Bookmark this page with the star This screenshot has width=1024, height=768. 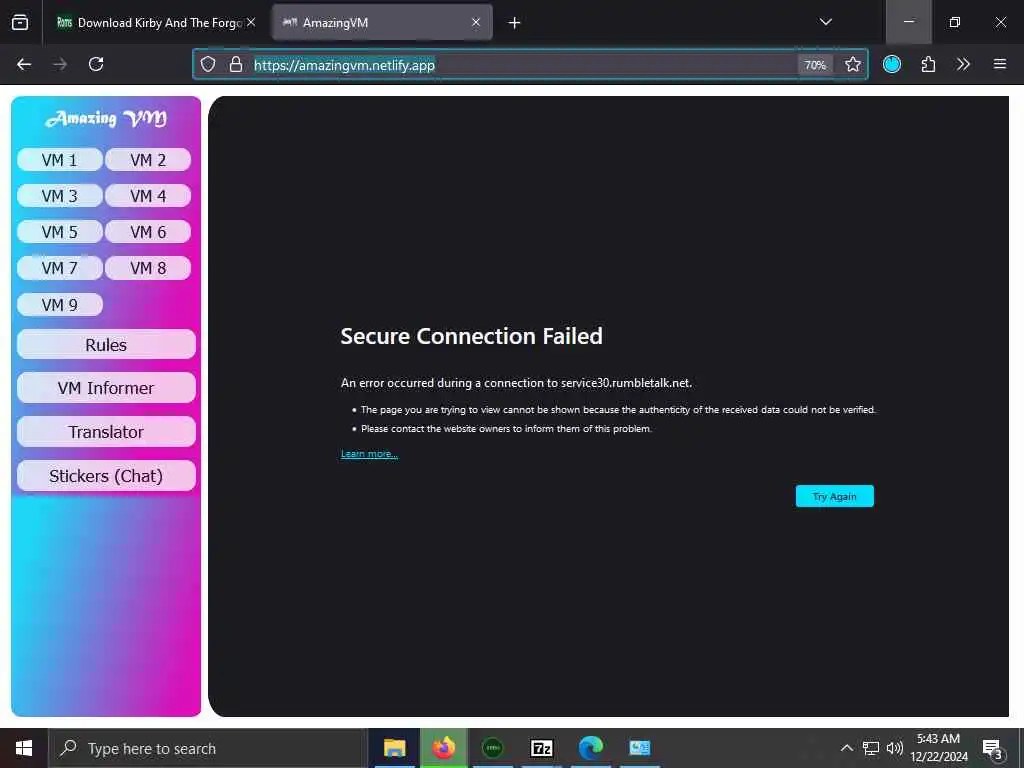852,64
